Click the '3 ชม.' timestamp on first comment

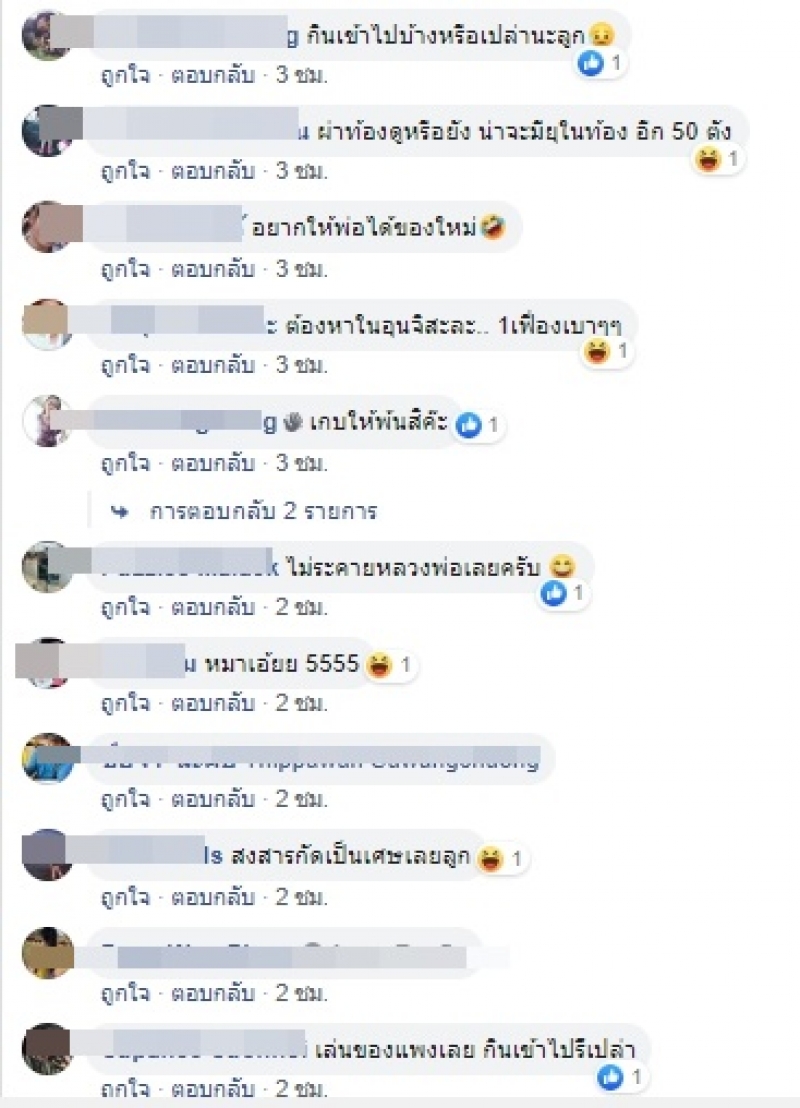302,75
